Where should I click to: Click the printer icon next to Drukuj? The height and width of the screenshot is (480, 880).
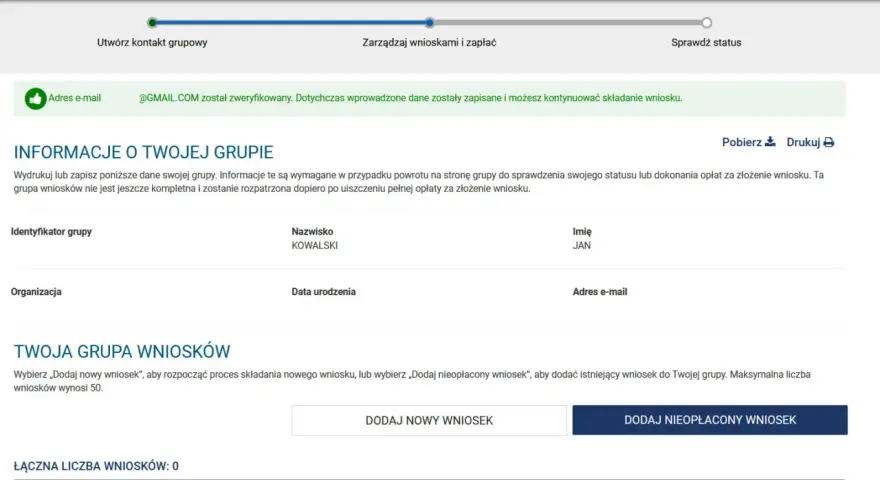829,143
